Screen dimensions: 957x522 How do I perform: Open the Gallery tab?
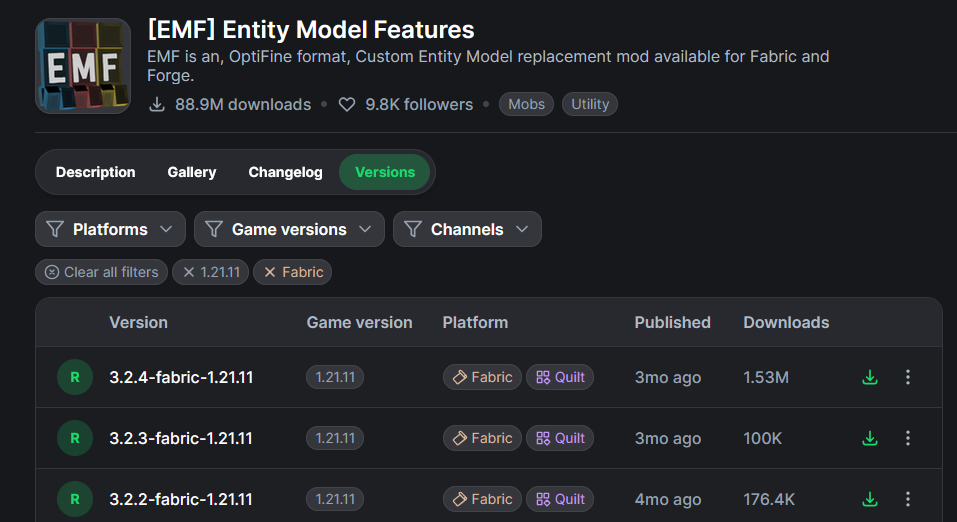coord(192,172)
